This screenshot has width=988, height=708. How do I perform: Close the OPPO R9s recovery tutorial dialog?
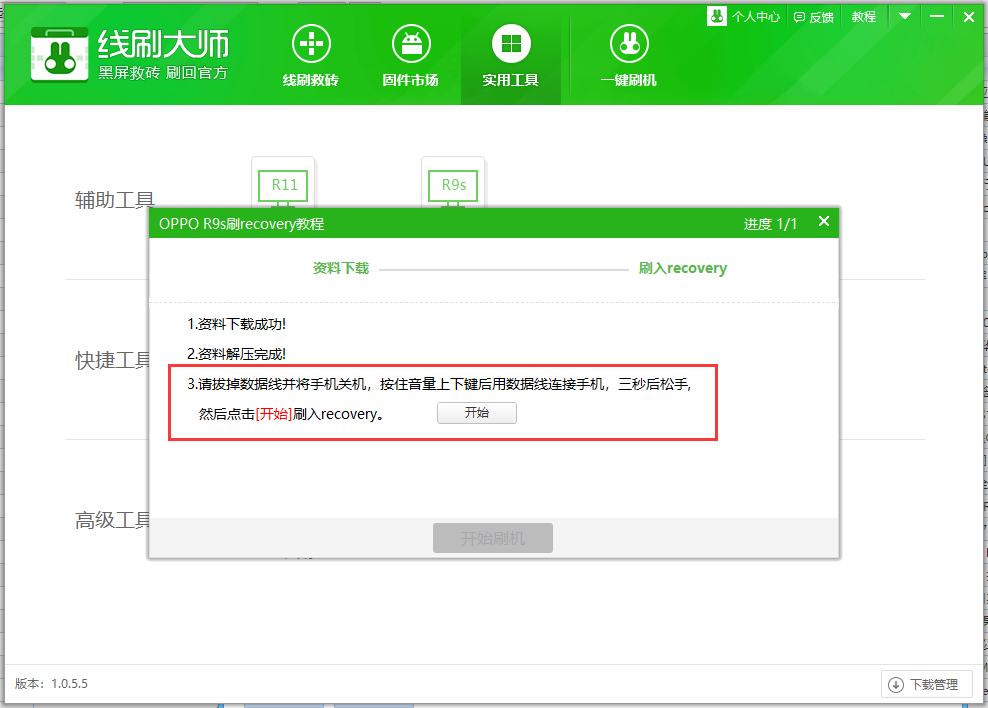click(x=824, y=221)
